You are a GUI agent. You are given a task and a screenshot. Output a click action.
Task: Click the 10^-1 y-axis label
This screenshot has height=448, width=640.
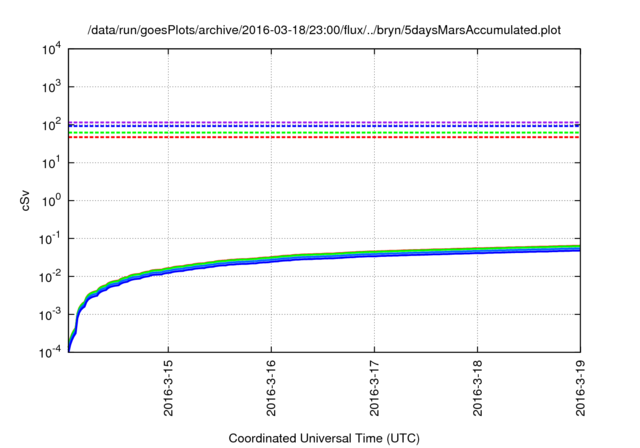(x=49, y=239)
